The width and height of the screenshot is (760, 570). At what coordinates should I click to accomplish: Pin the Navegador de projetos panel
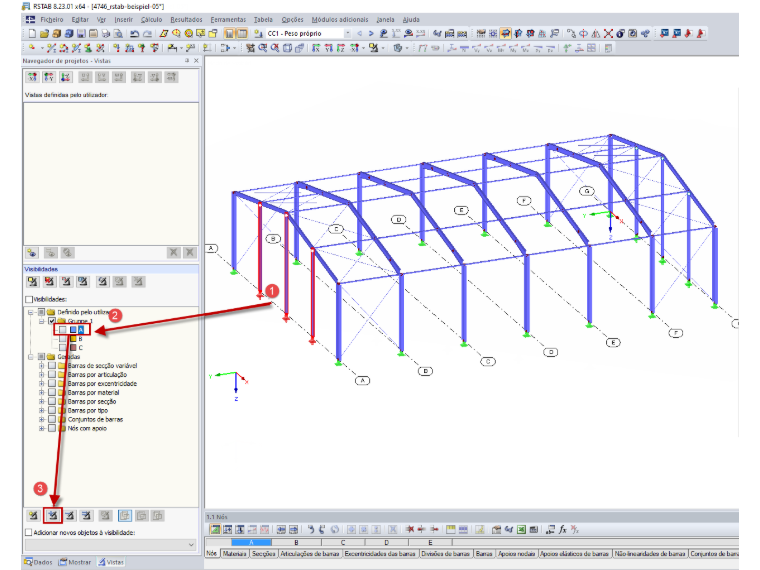[x=187, y=61]
